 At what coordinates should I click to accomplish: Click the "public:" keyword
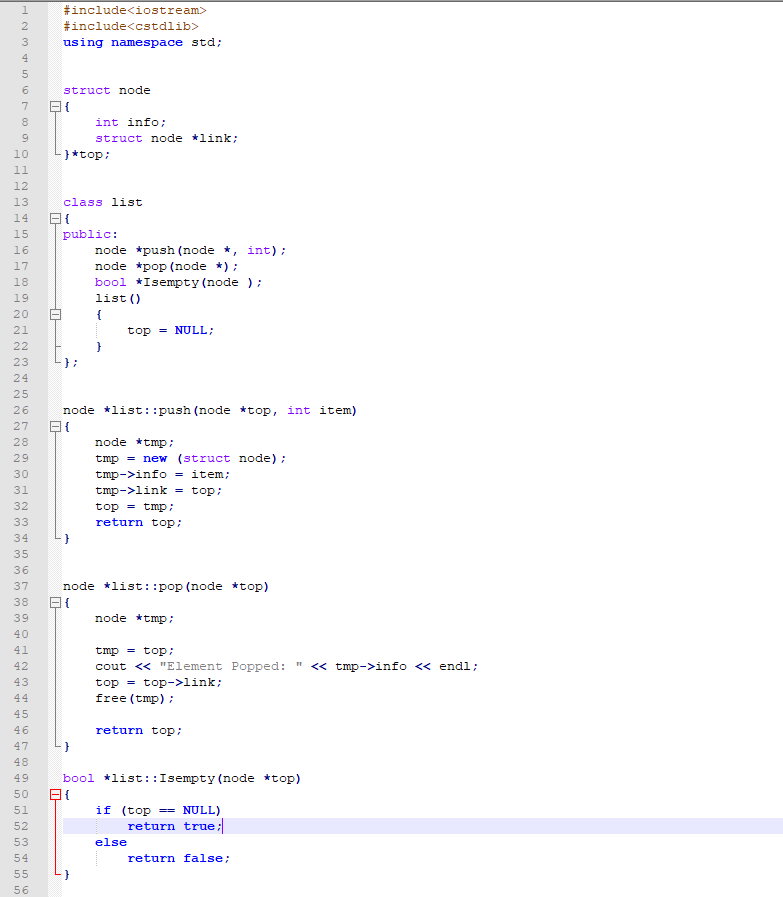[90, 235]
